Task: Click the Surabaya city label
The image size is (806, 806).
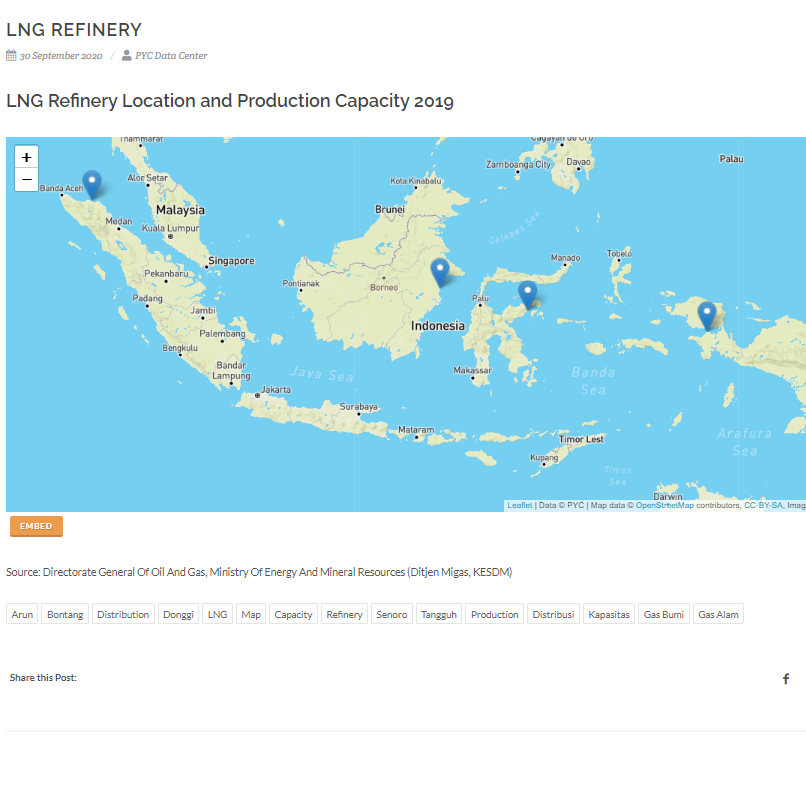Action: pos(358,407)
